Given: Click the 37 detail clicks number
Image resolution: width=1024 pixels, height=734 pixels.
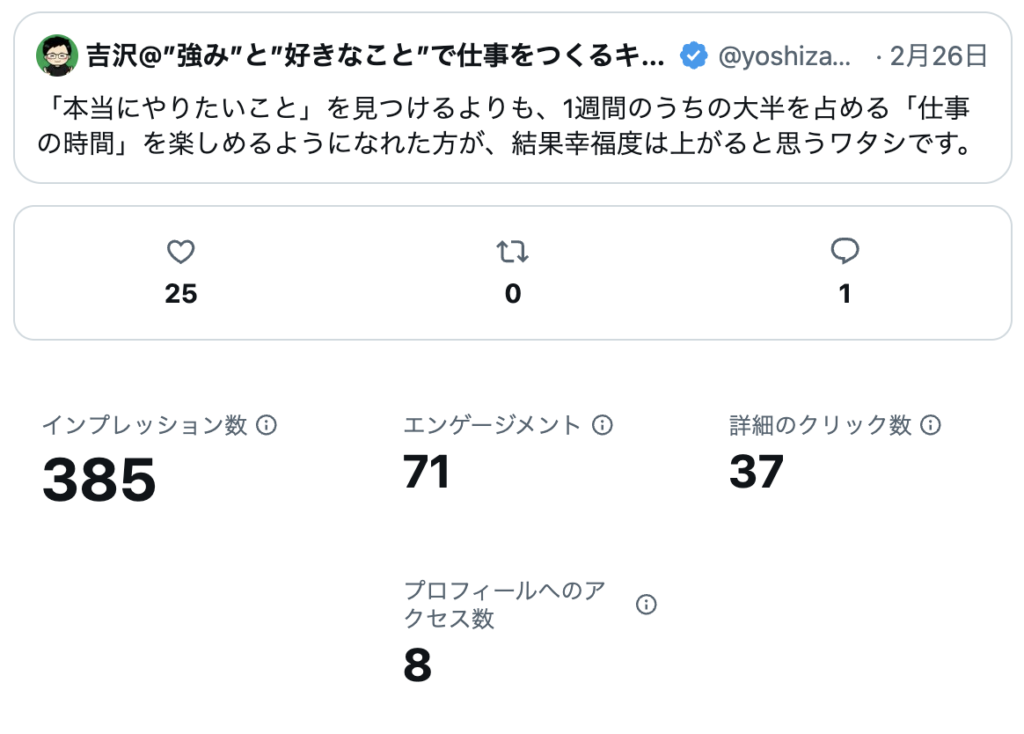Looking at the screenshot, I should [756, 472].
